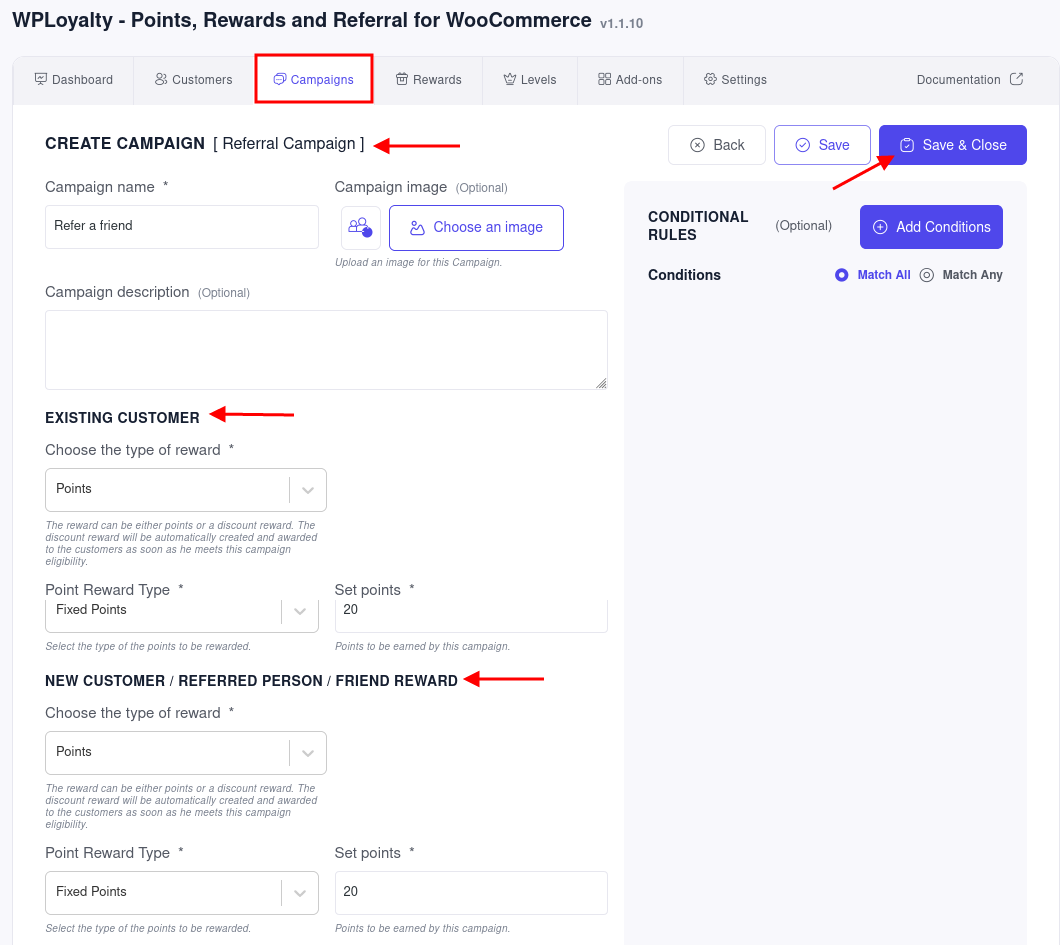Screen dimensions: 1060x945
Task: Click inside the Campaign description field
Action: tap(326, 348)
